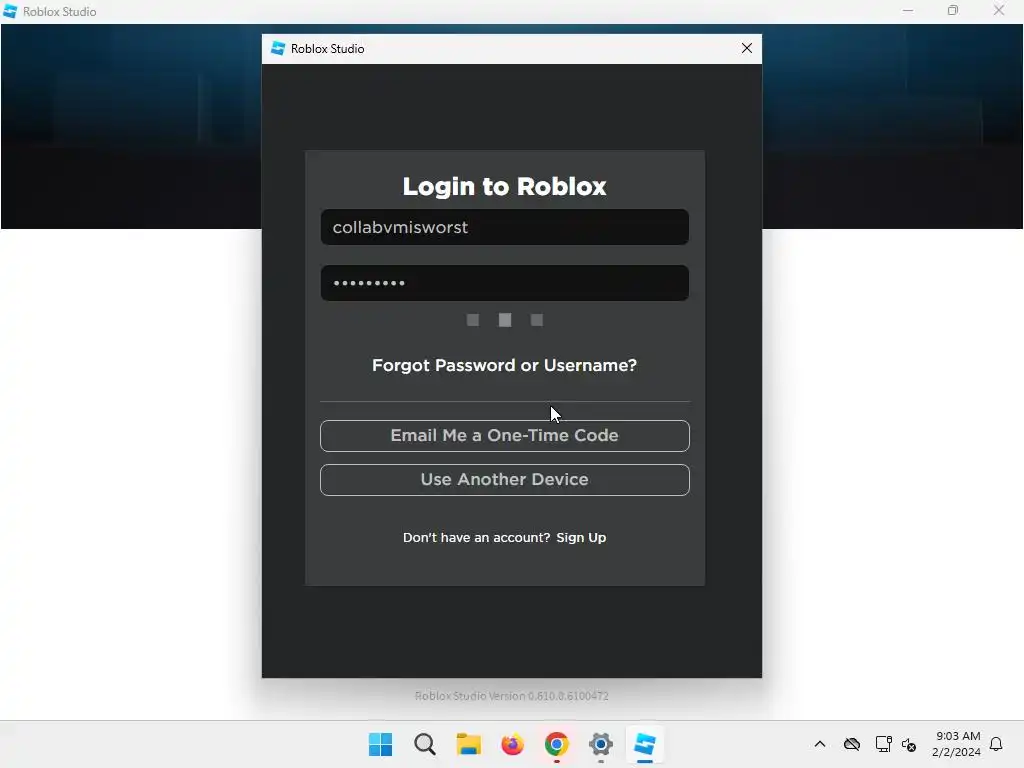1024x768 pixels.
Task: Close the main Roblox Studio window
Action: 999,11
